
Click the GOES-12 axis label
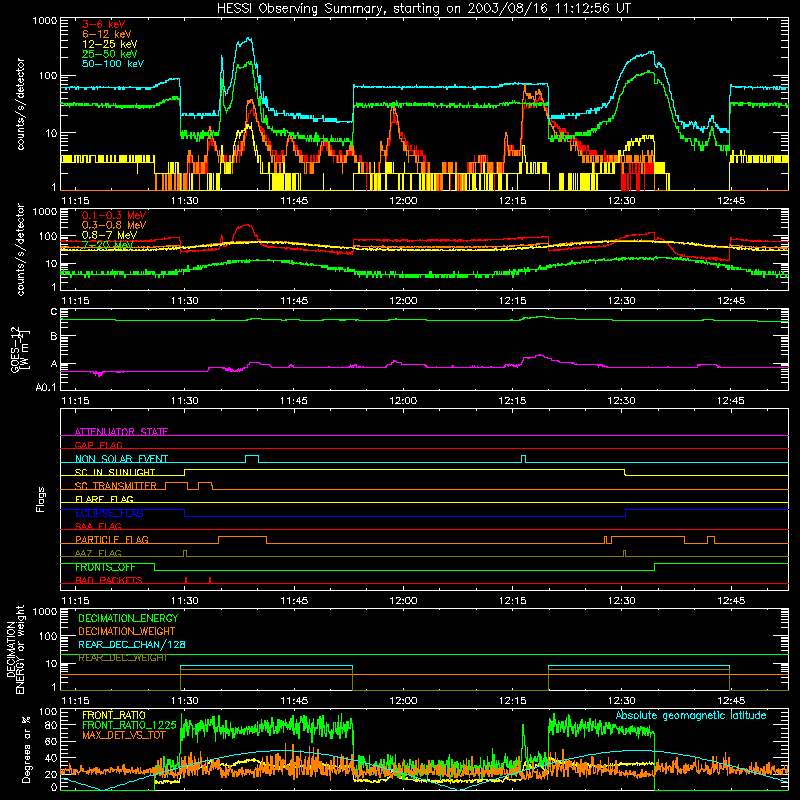(x=19, y=349)
